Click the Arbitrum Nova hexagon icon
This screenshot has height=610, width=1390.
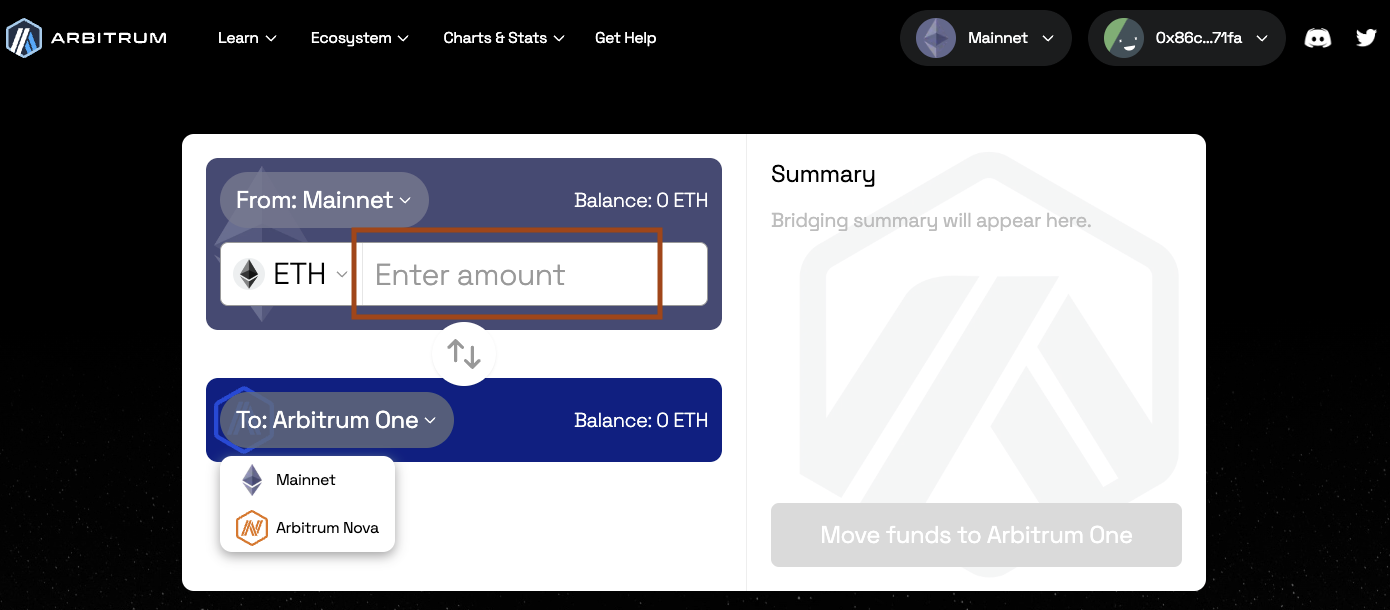[x=251, y=528]
